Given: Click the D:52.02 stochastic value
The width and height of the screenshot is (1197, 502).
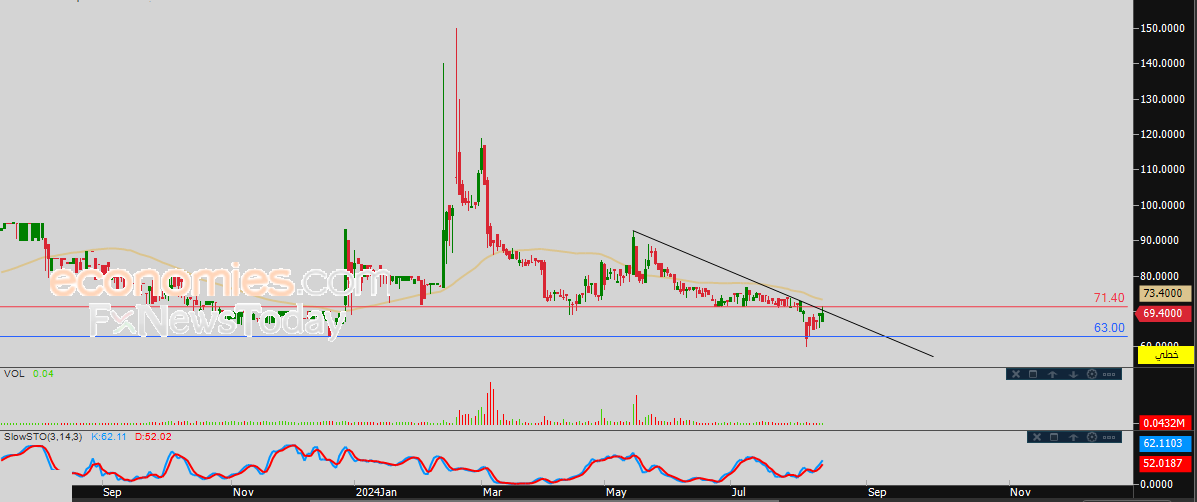Looking at the screenshot, I should [153, 437].
